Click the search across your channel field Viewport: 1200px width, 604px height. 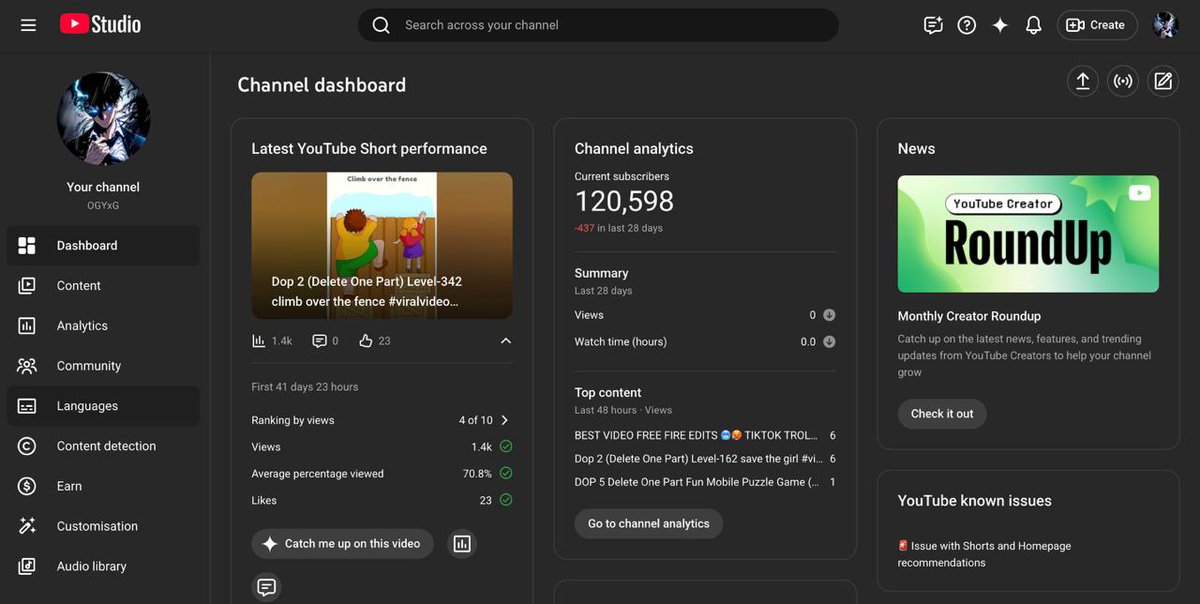point(598,25)
